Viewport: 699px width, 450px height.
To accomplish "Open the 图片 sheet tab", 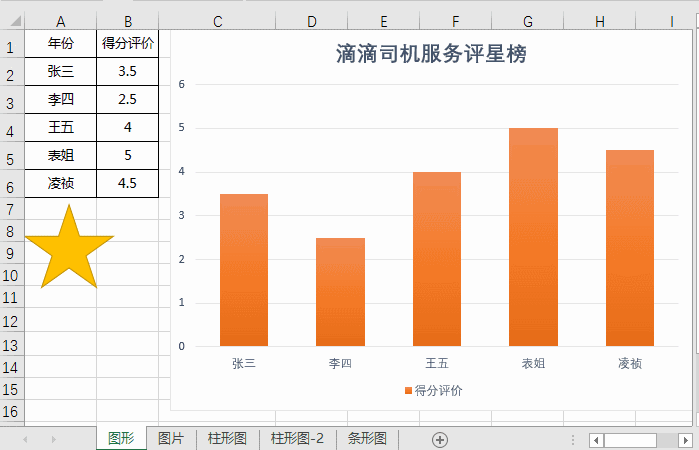I will (x=171, y=438).
